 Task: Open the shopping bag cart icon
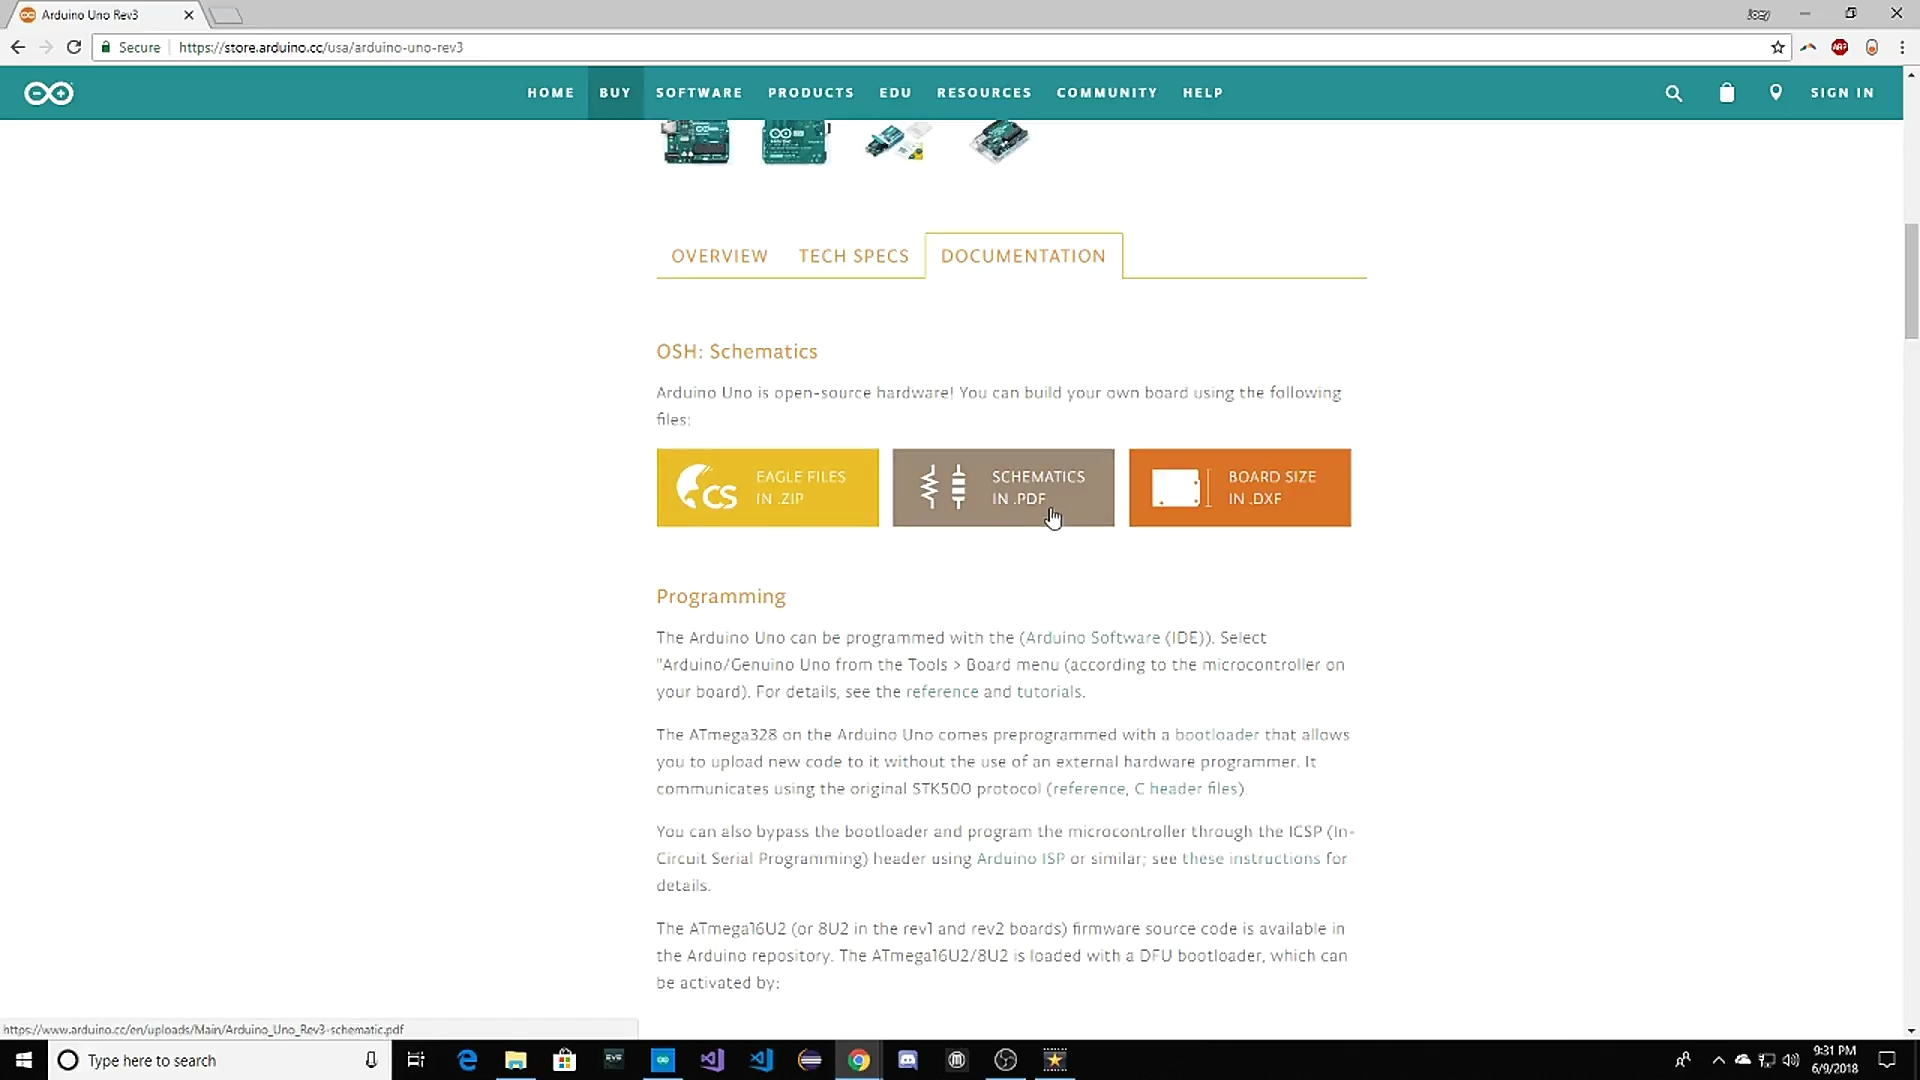click(1726, 93)
